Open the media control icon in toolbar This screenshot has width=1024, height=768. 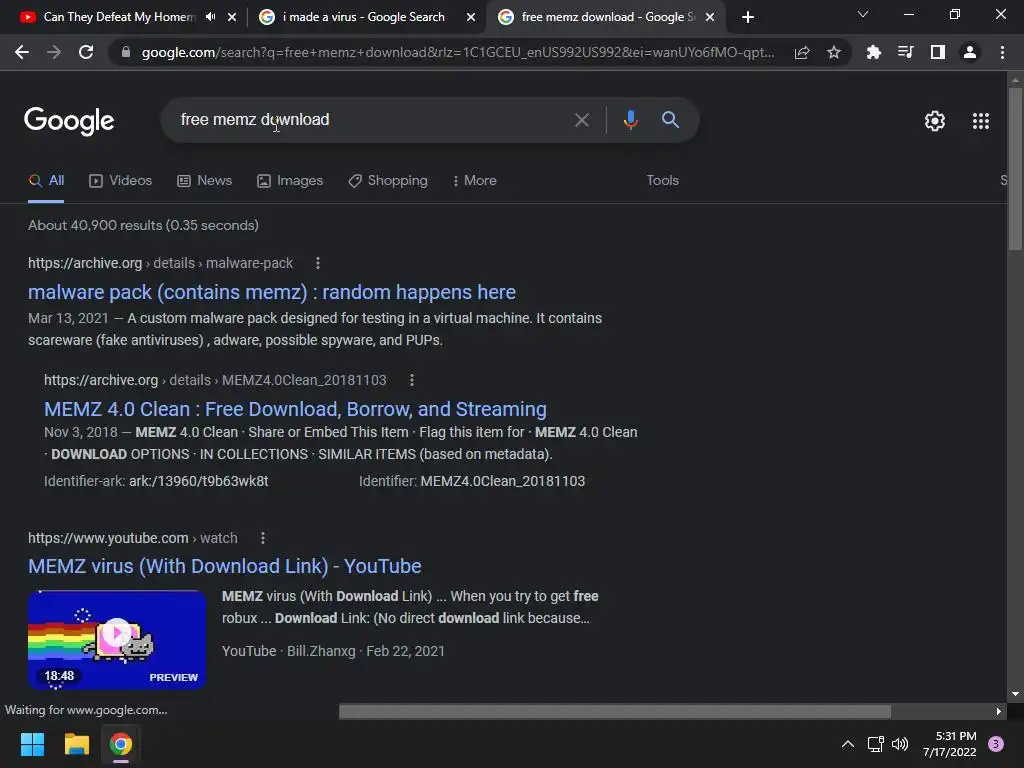point(905,52)
